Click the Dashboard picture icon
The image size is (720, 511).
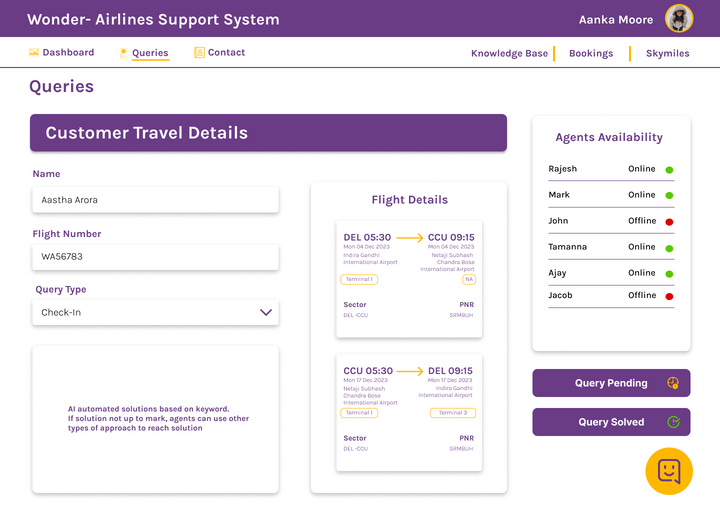coord(34,52)
